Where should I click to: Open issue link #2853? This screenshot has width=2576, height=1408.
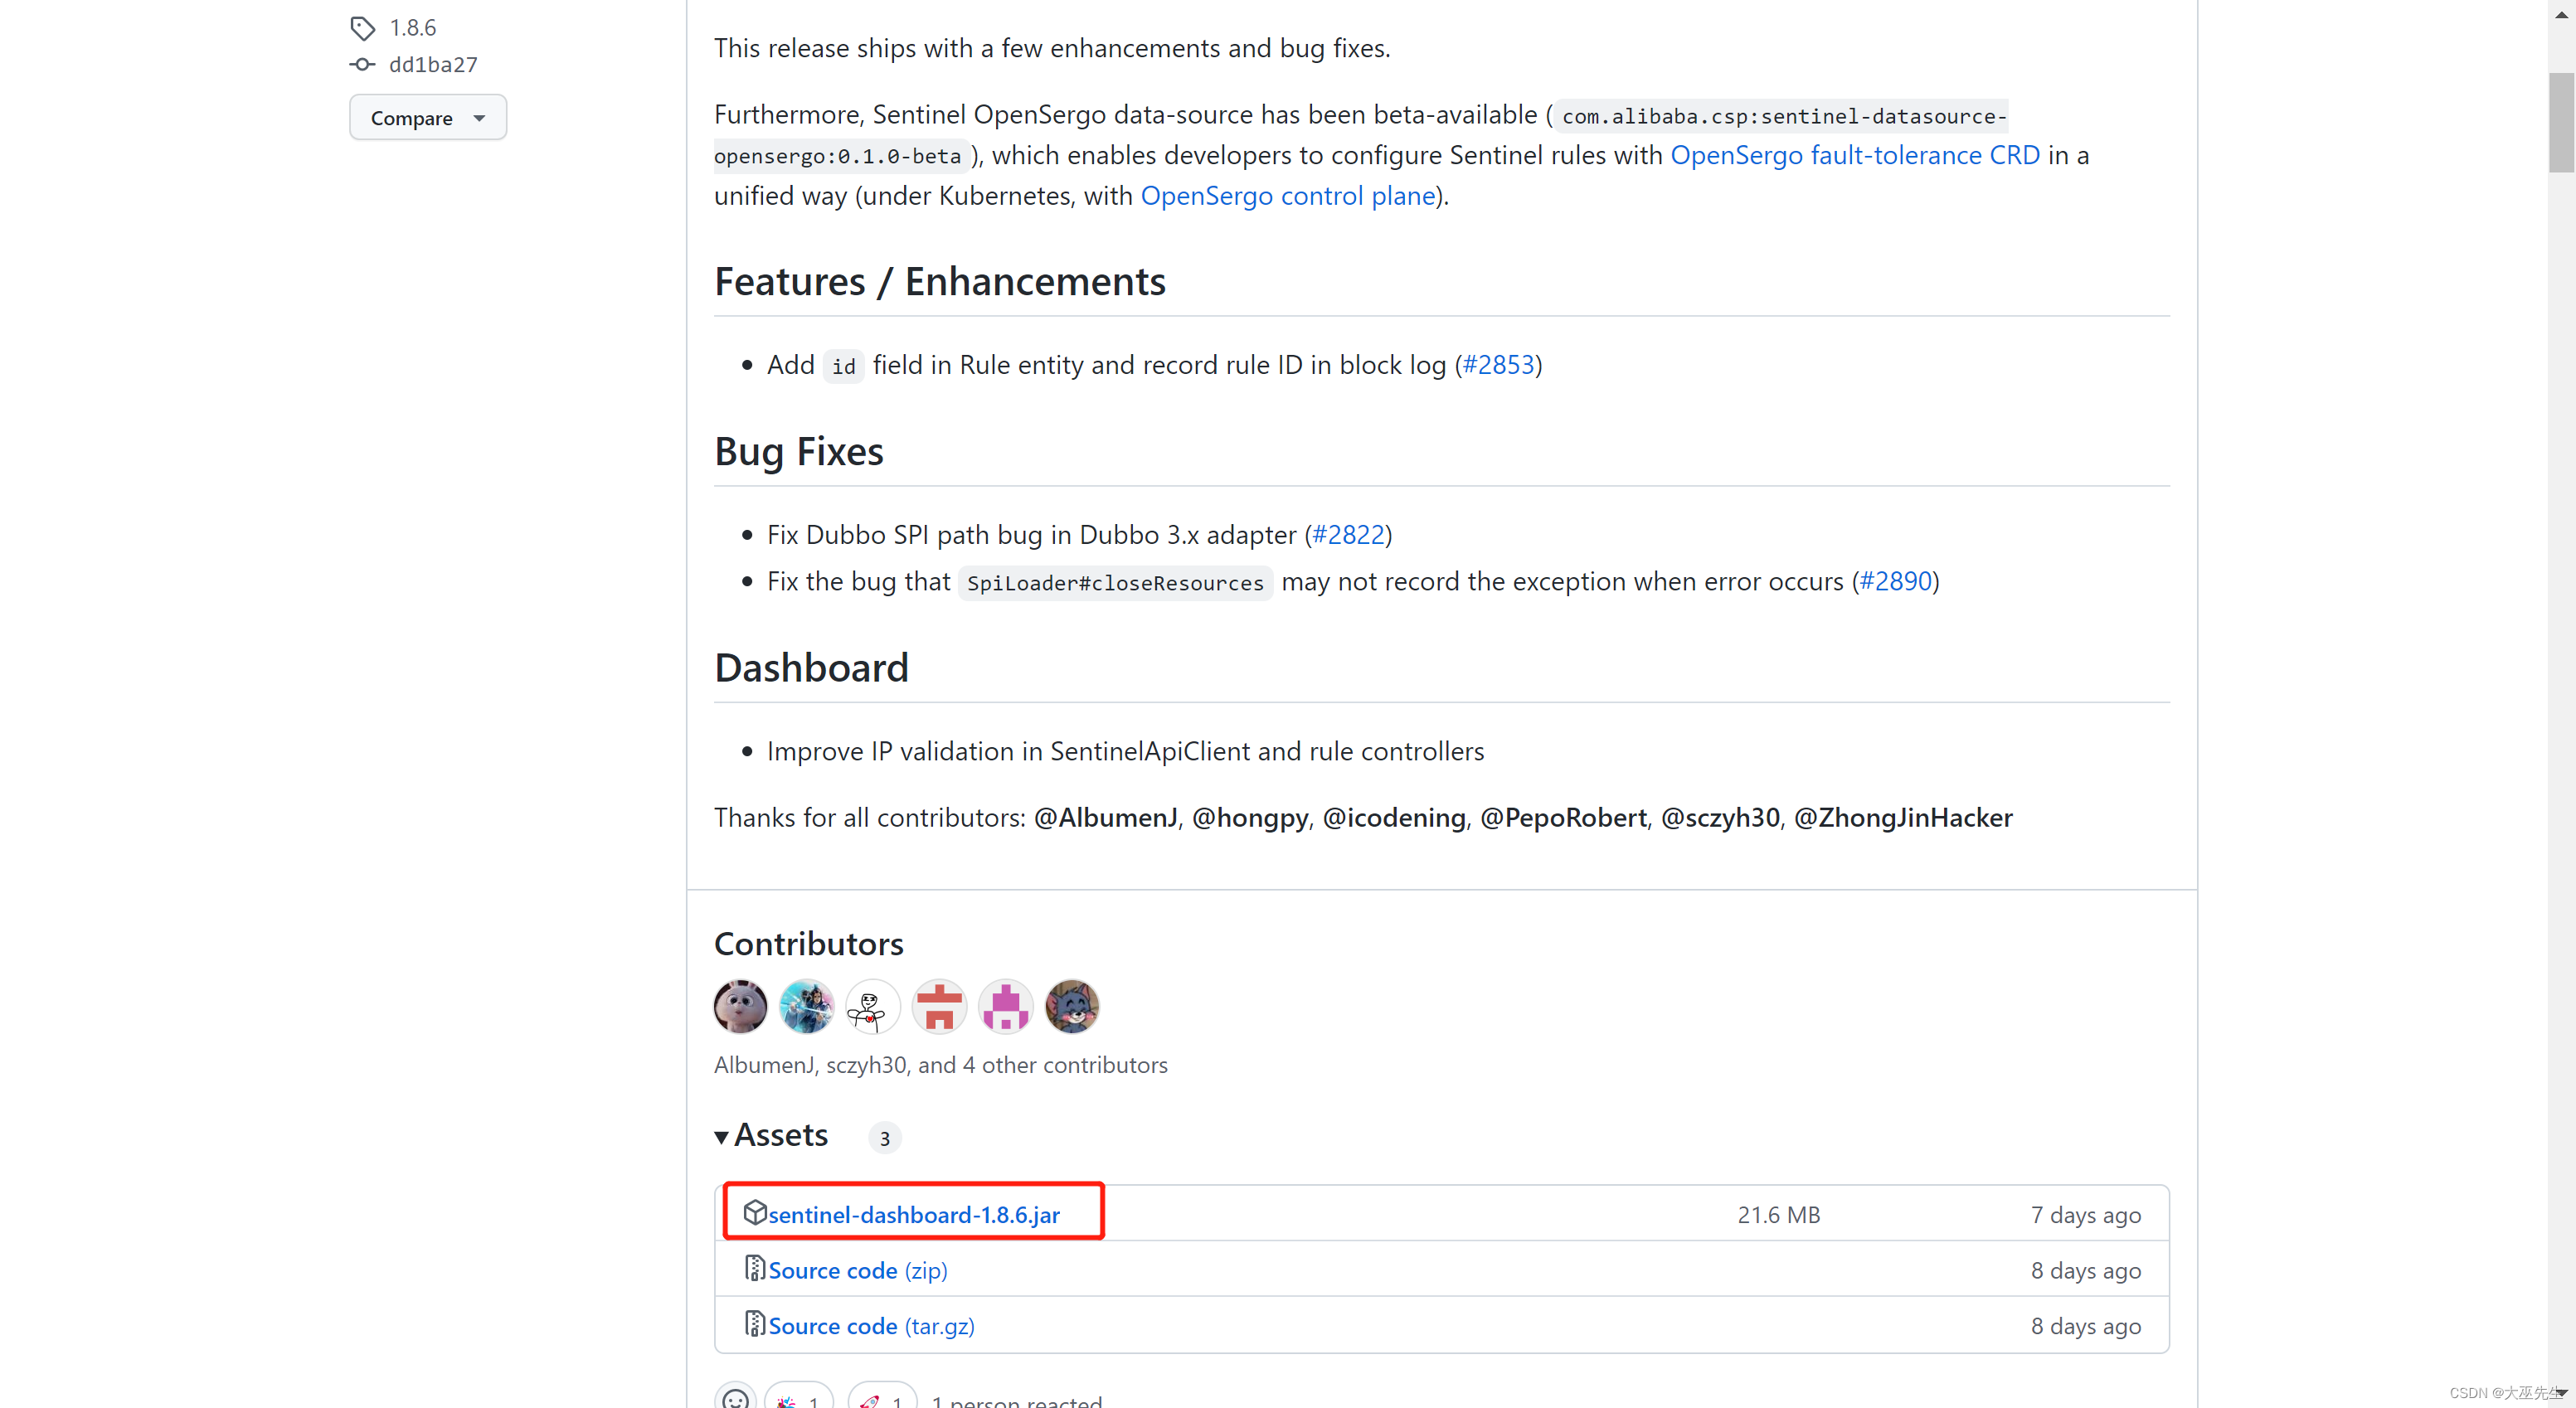pyautogui.click(x=1497, y=364)
